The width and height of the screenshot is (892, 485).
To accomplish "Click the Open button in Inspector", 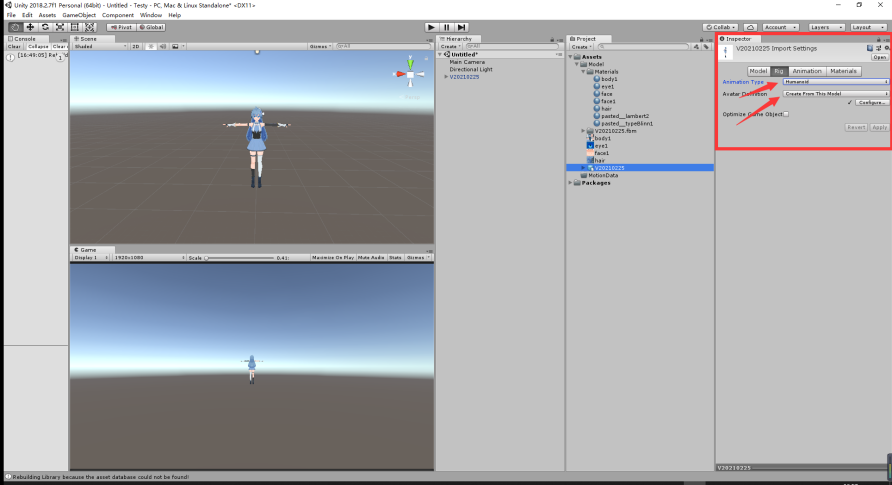I will [x=879, y=57].
